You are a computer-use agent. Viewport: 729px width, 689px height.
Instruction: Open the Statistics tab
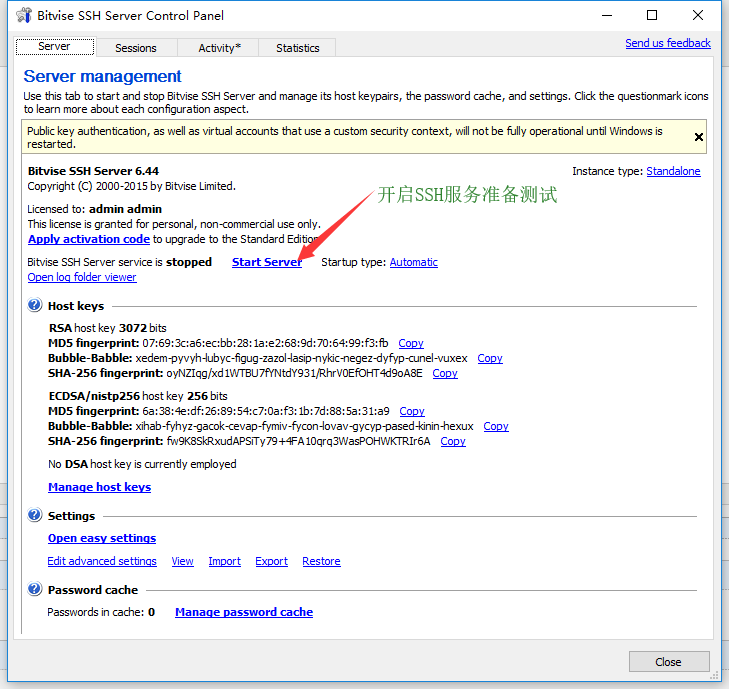(x=298, y=48)
